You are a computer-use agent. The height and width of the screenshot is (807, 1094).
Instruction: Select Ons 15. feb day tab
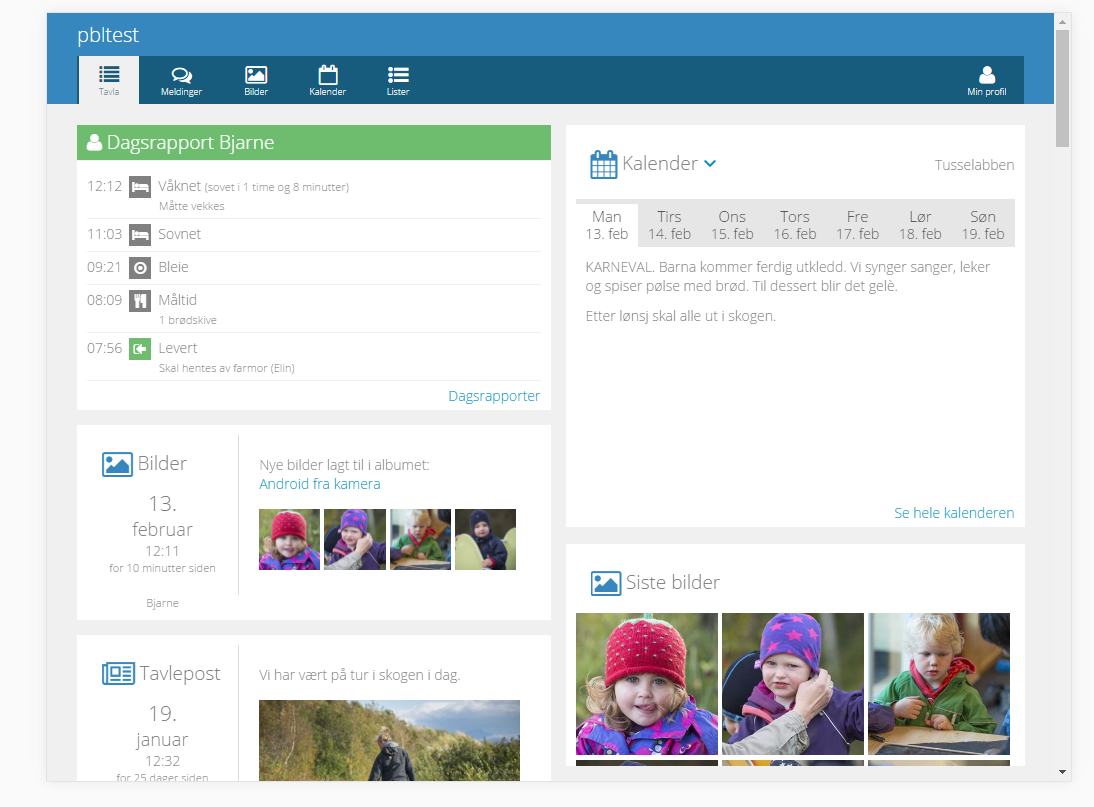click(733, 225)
